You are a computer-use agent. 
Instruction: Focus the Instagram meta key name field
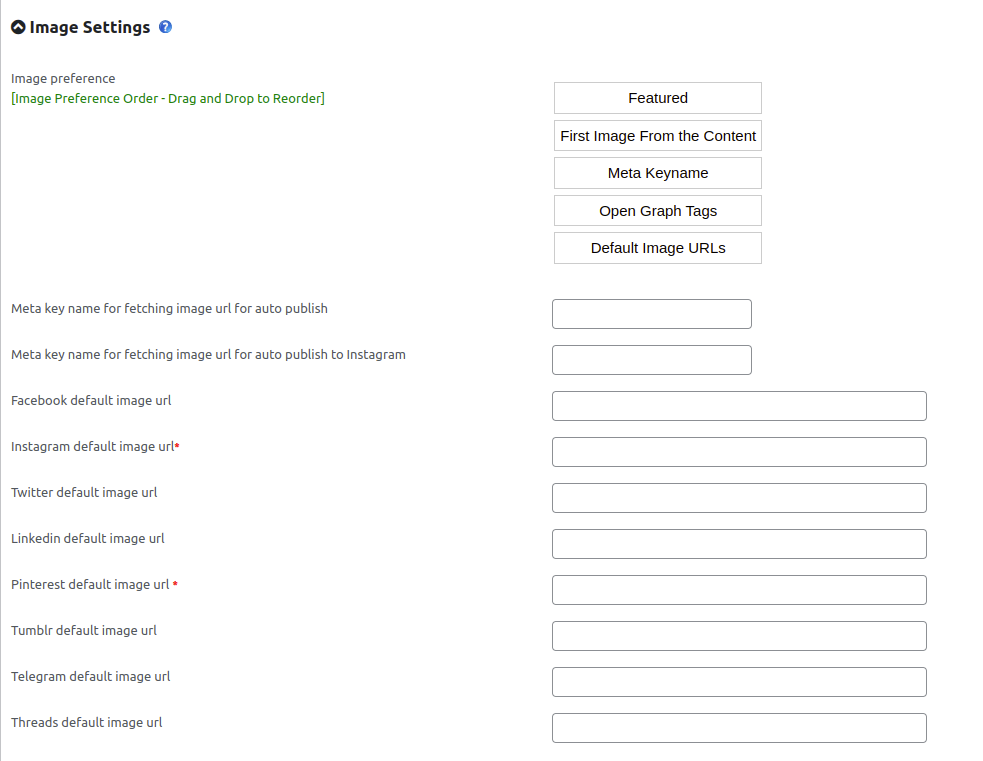click(651, 359)
